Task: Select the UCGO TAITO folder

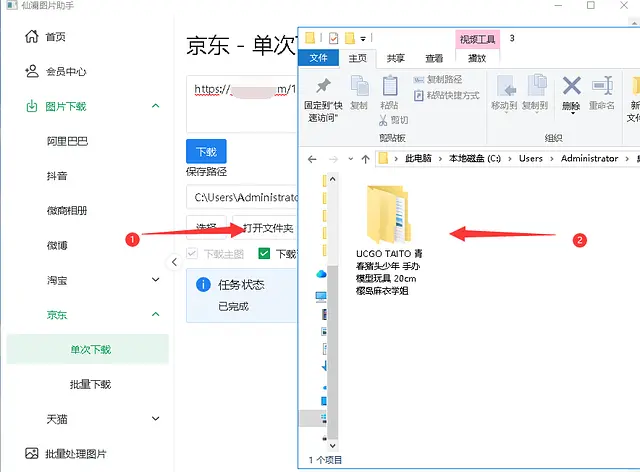Action: pyautogui.click(x=387, y=240)
